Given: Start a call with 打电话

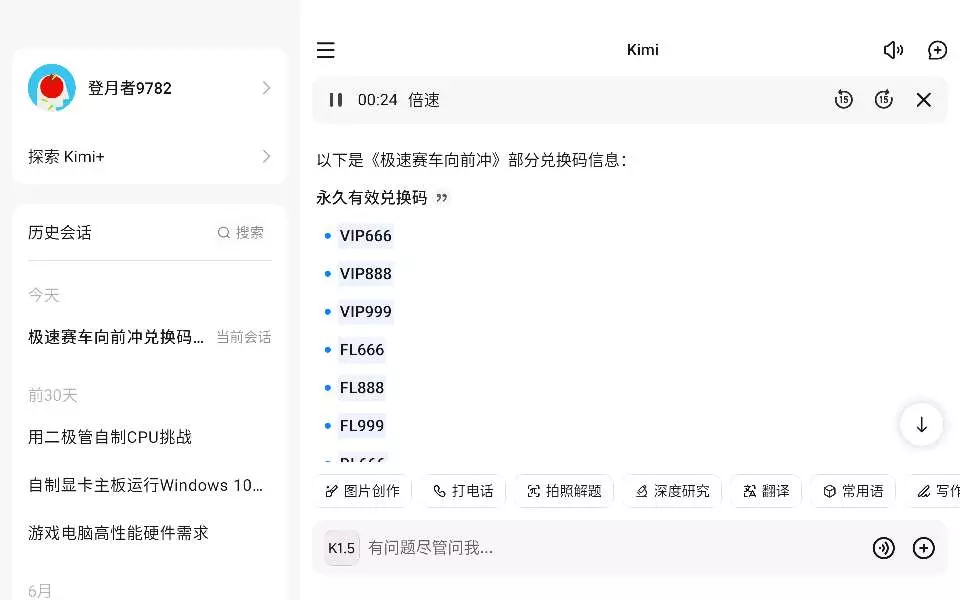Looking at the screenshot, I should coord(463,491).
